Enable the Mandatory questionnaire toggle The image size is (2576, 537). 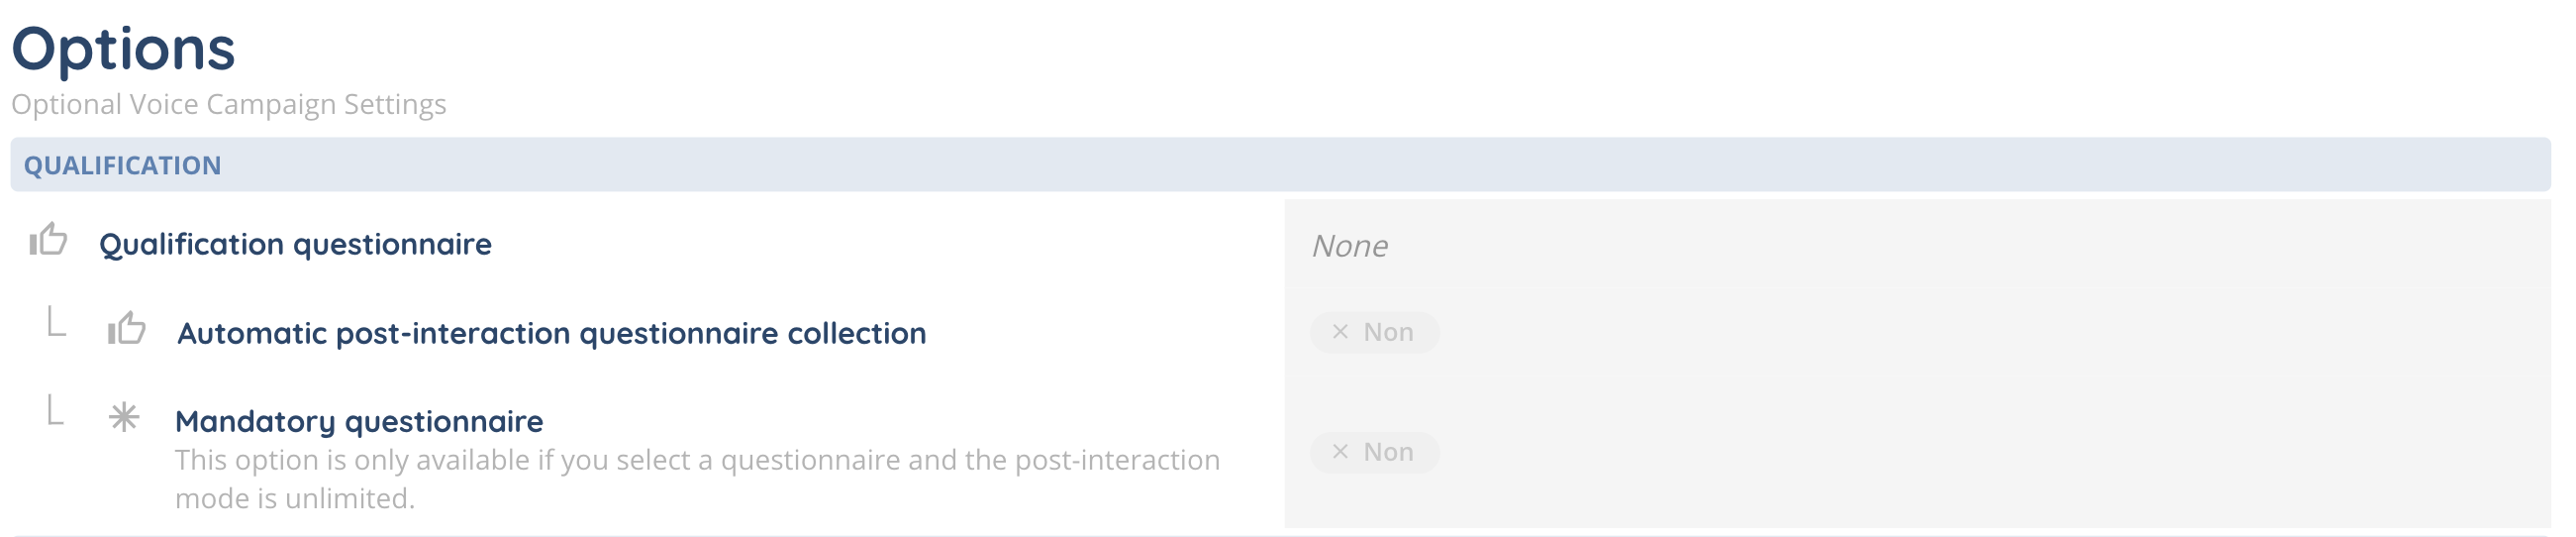(1374, 452)
